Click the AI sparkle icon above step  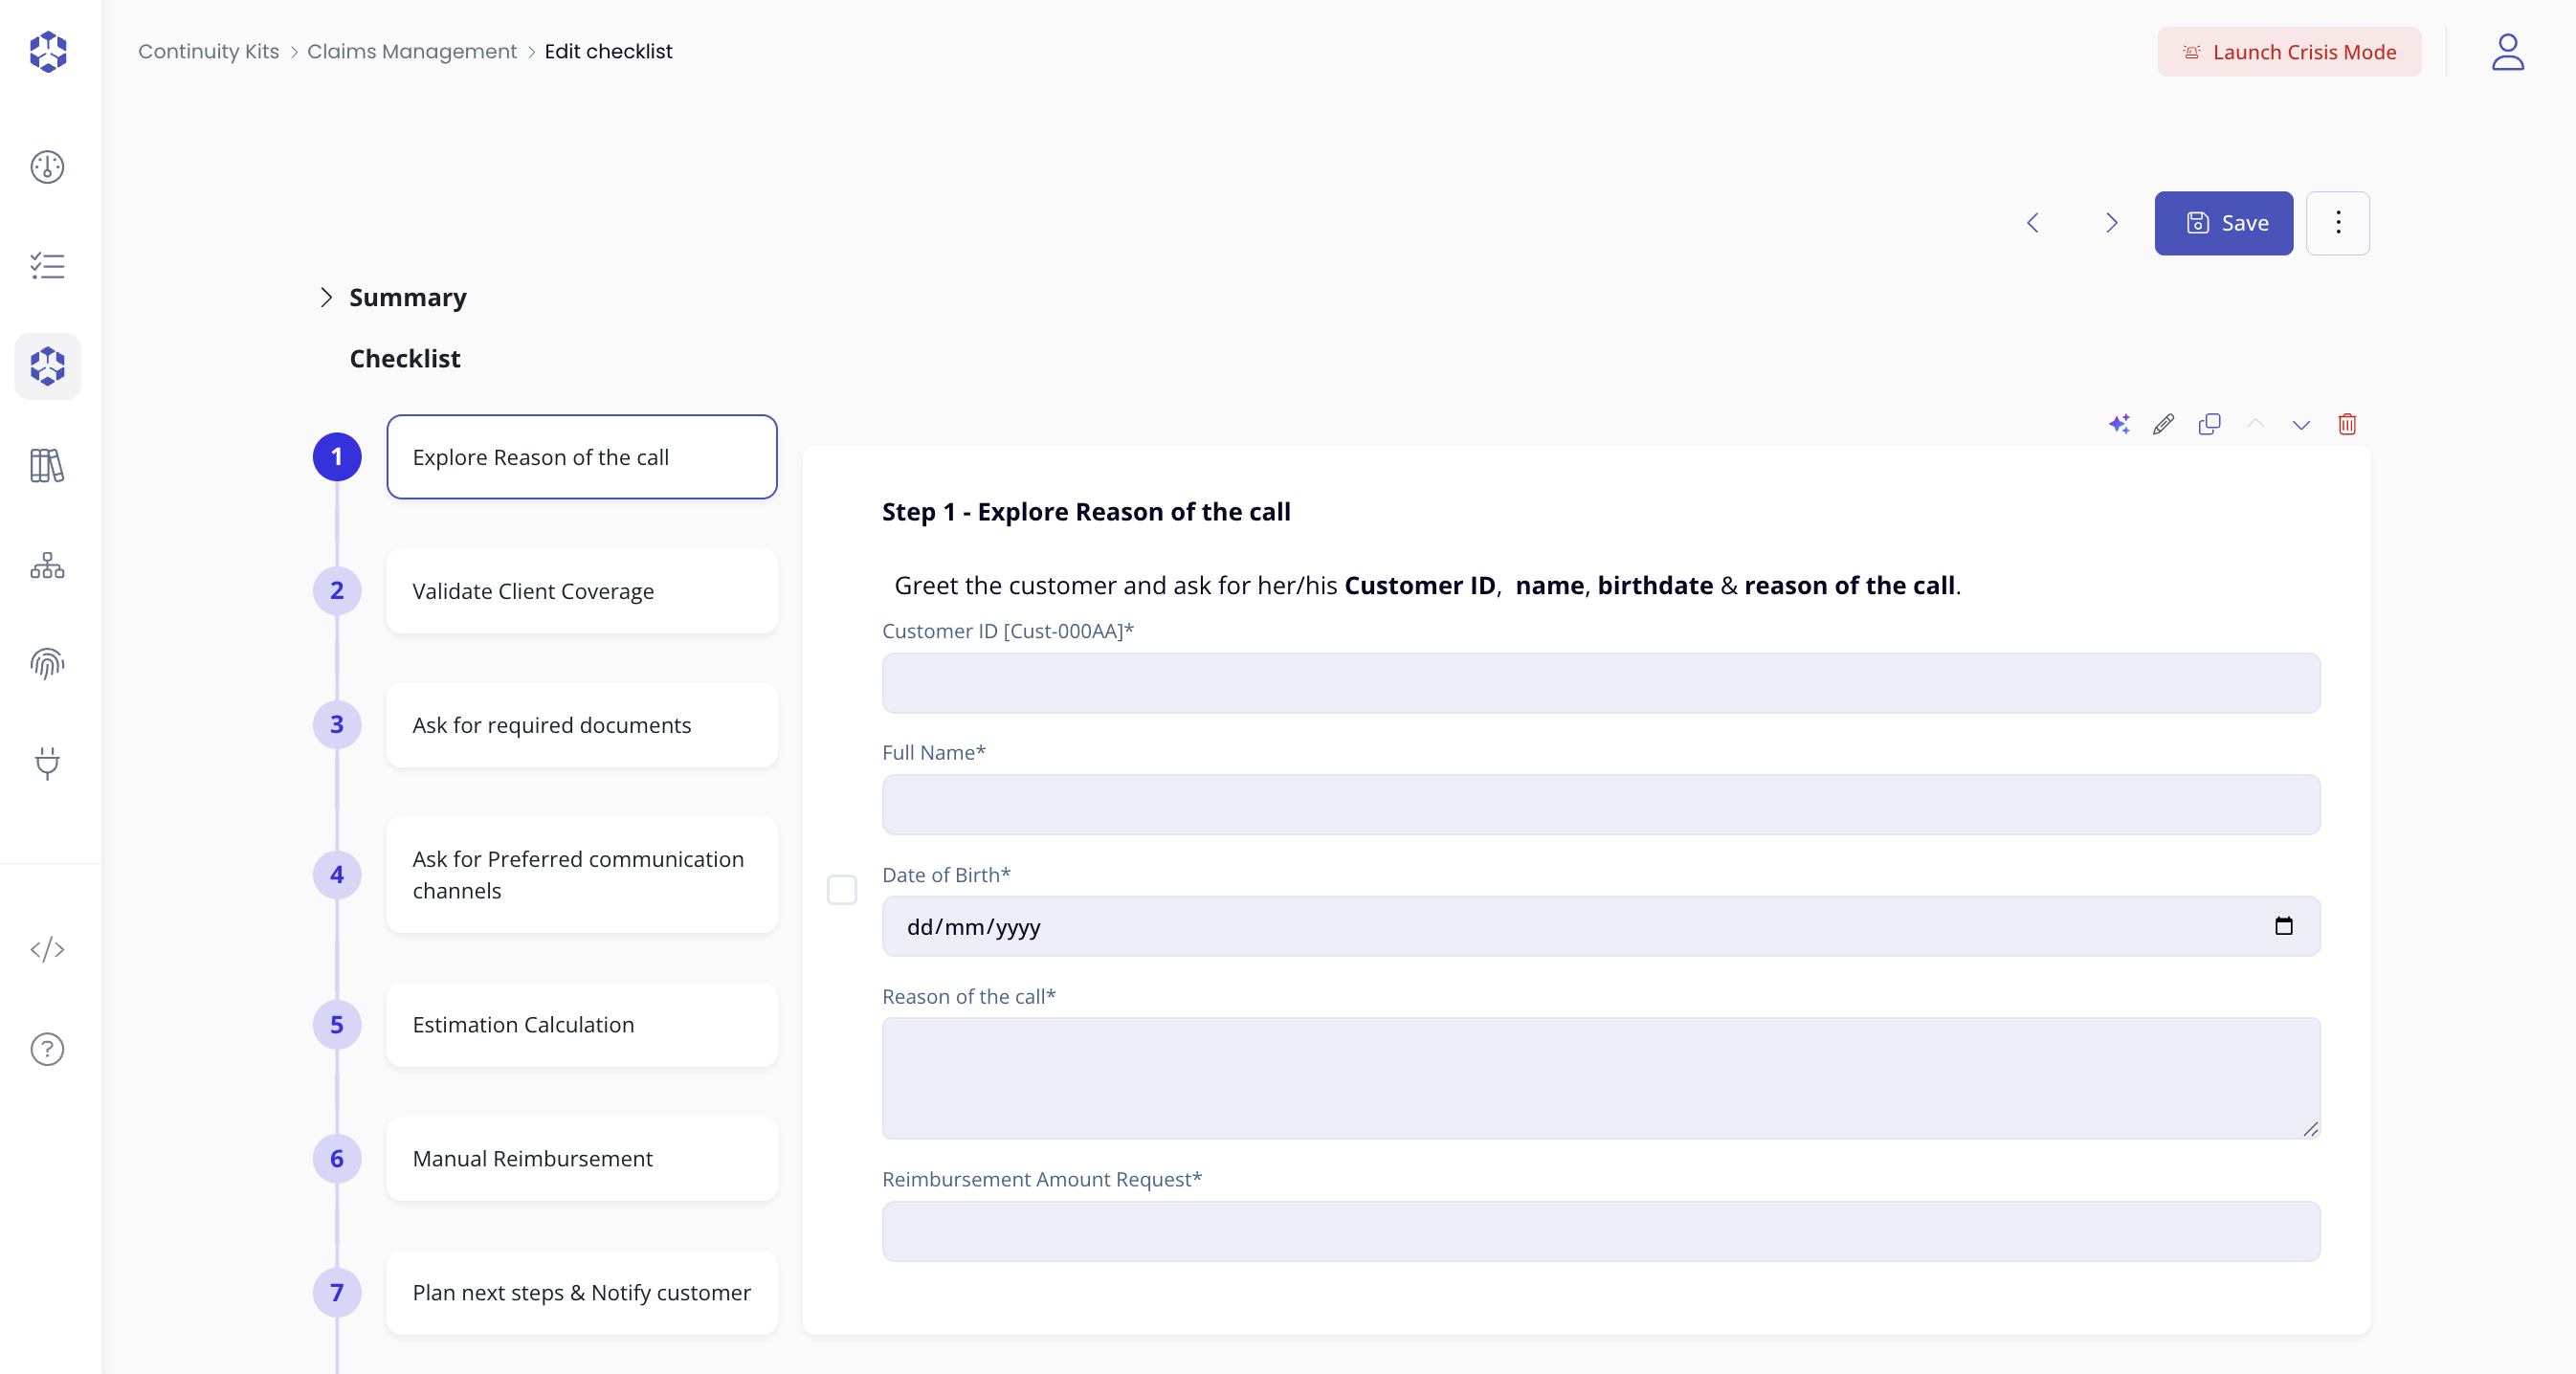[x=2118, y=424]
